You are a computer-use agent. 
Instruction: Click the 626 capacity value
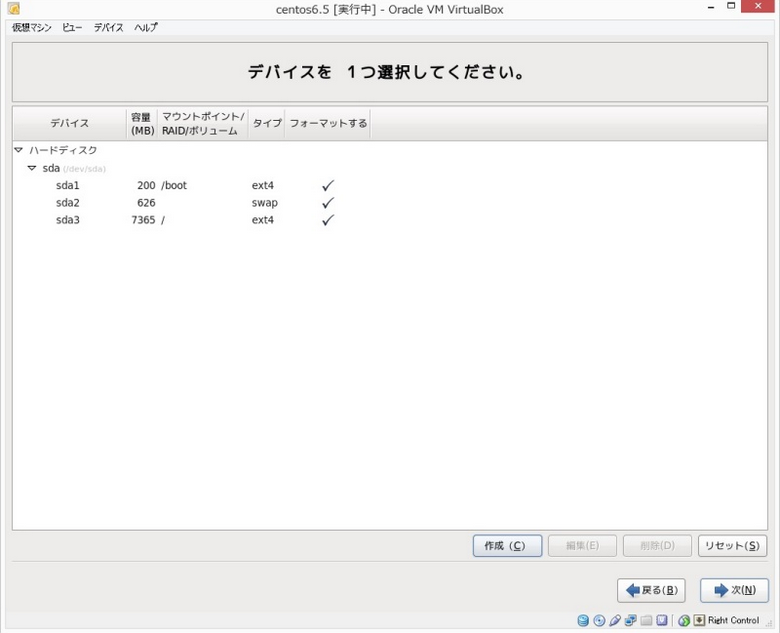(146, 203)
